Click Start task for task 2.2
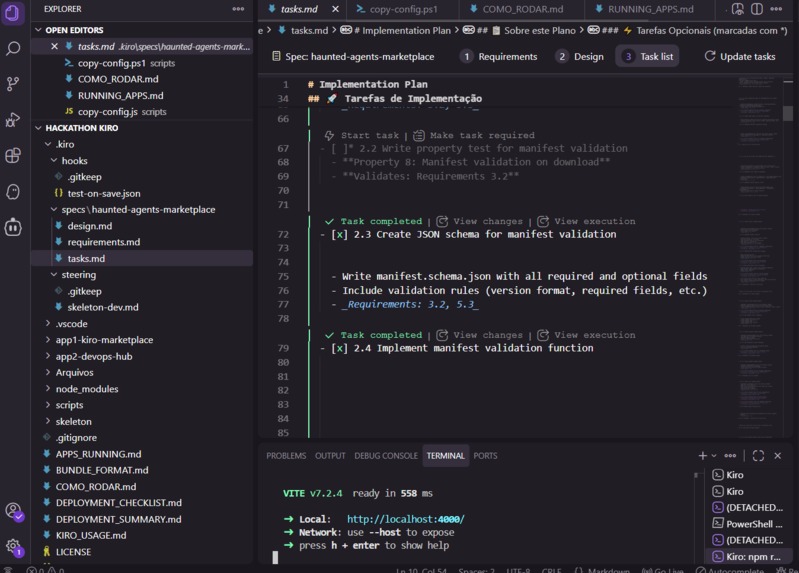 point(362,135)
